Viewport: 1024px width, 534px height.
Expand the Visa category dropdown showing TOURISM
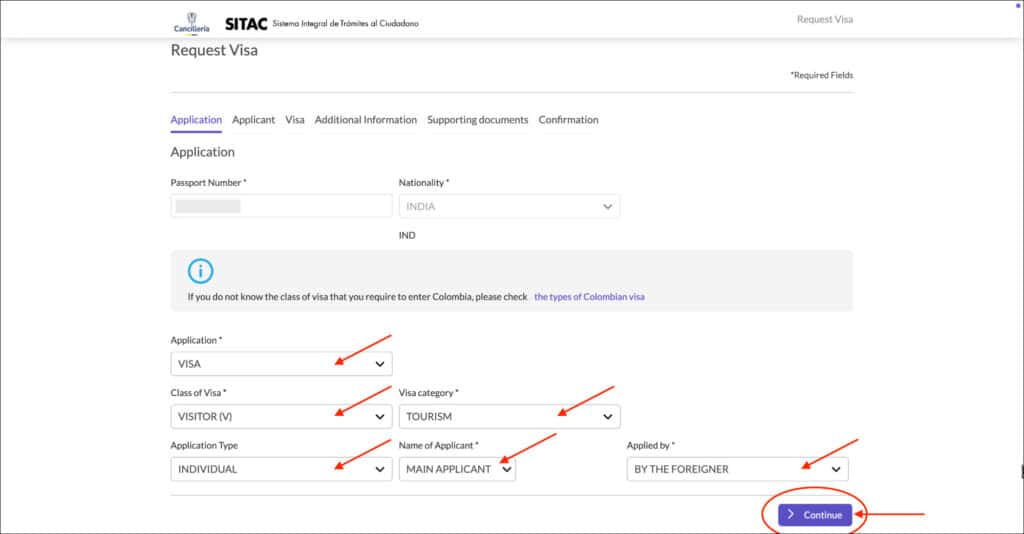coord(509,416)
